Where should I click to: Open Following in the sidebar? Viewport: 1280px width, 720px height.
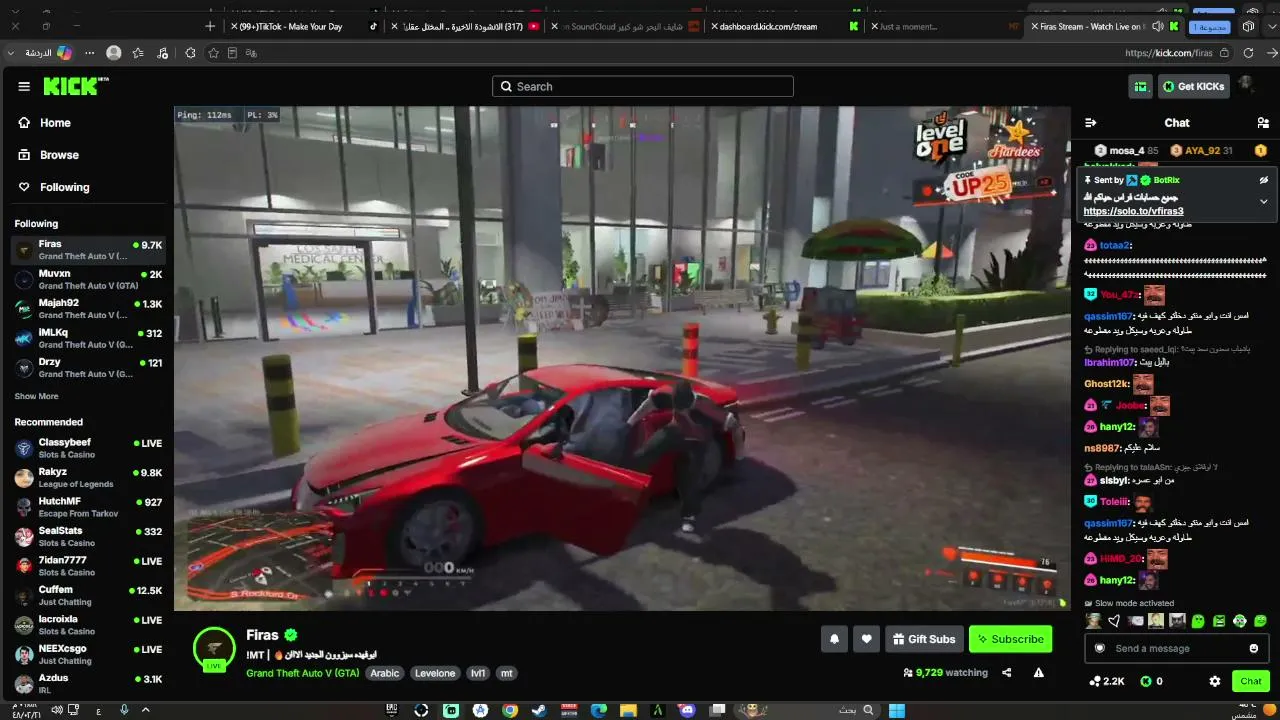(x=64, y=187)
